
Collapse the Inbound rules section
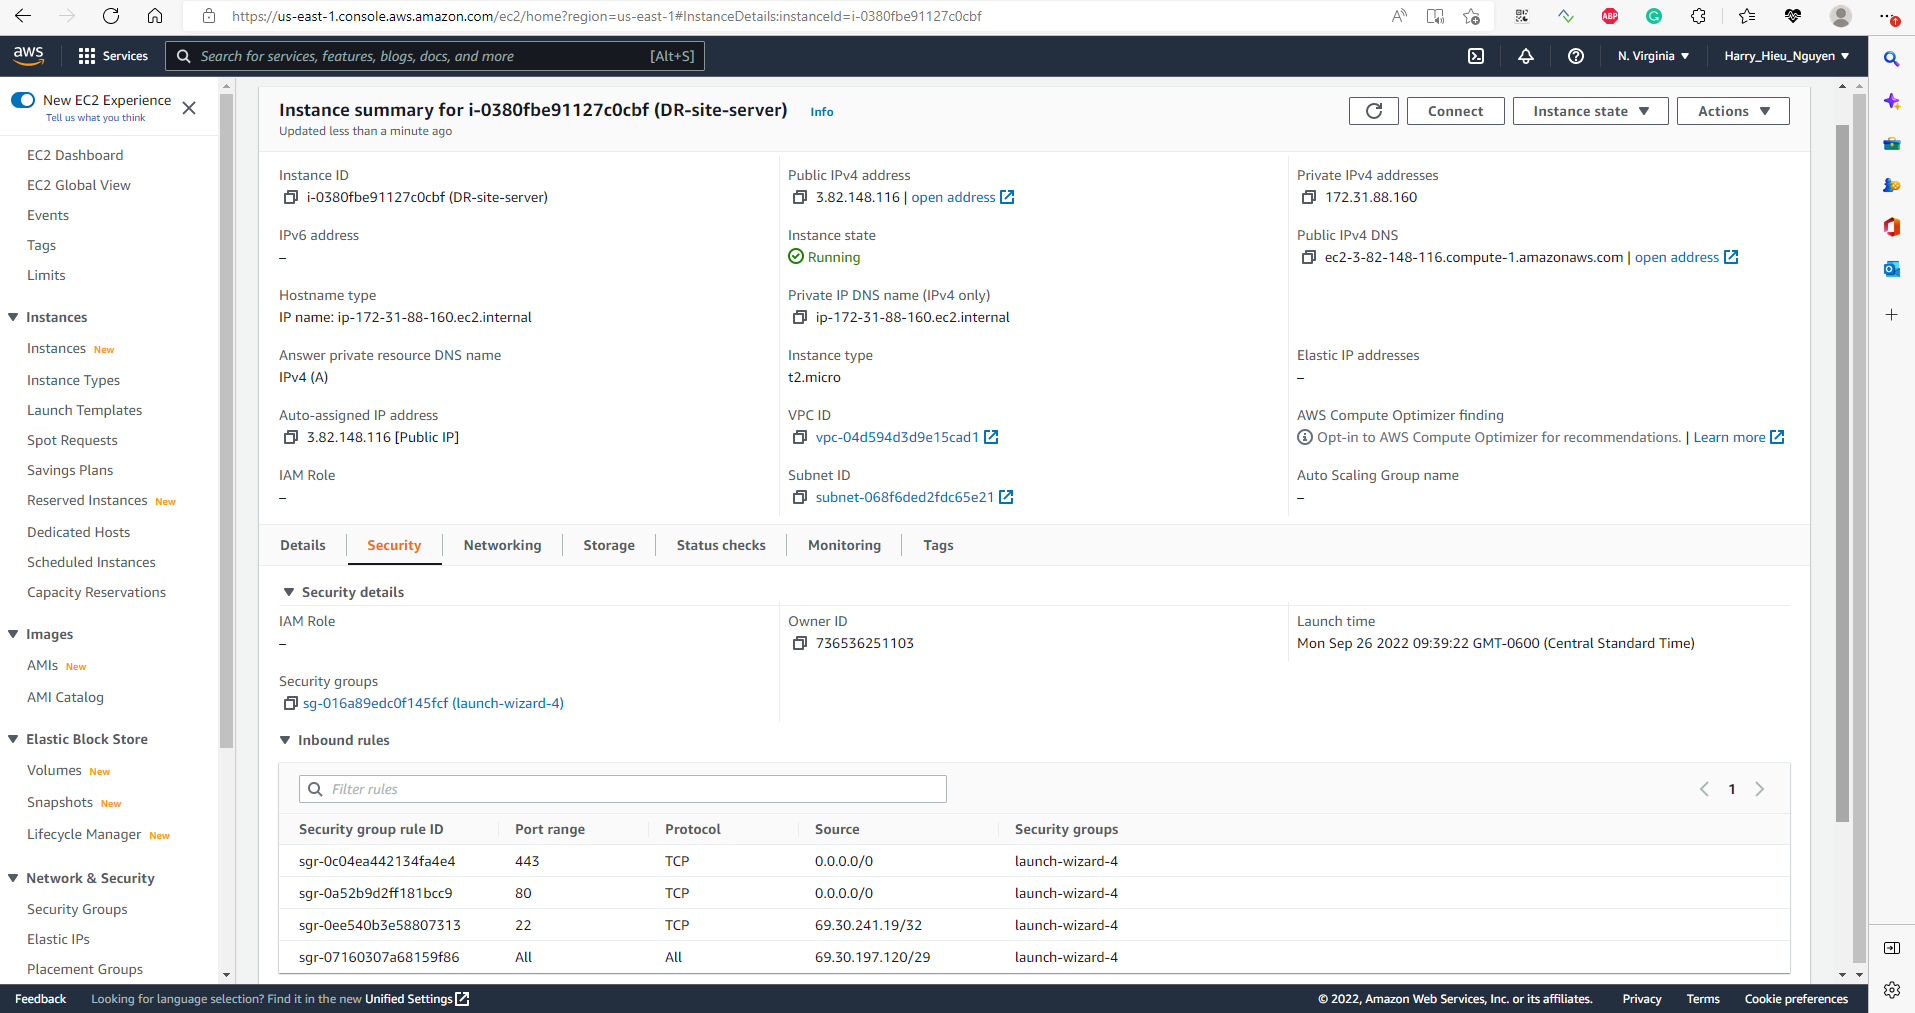tap(286, 740)
